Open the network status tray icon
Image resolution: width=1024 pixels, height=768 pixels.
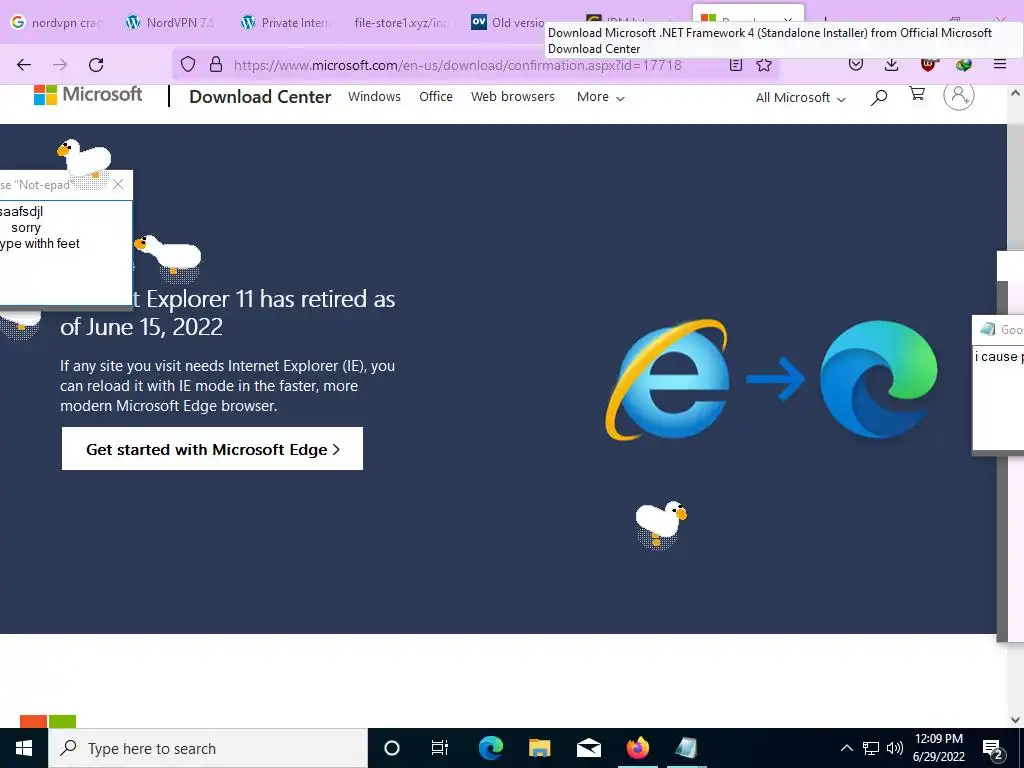pyautogui.click(x=871, y=748)
